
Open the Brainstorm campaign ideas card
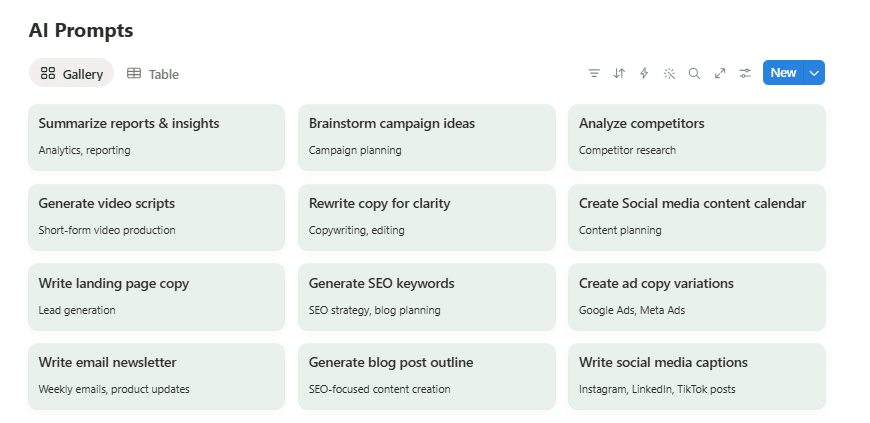point(427,137)
